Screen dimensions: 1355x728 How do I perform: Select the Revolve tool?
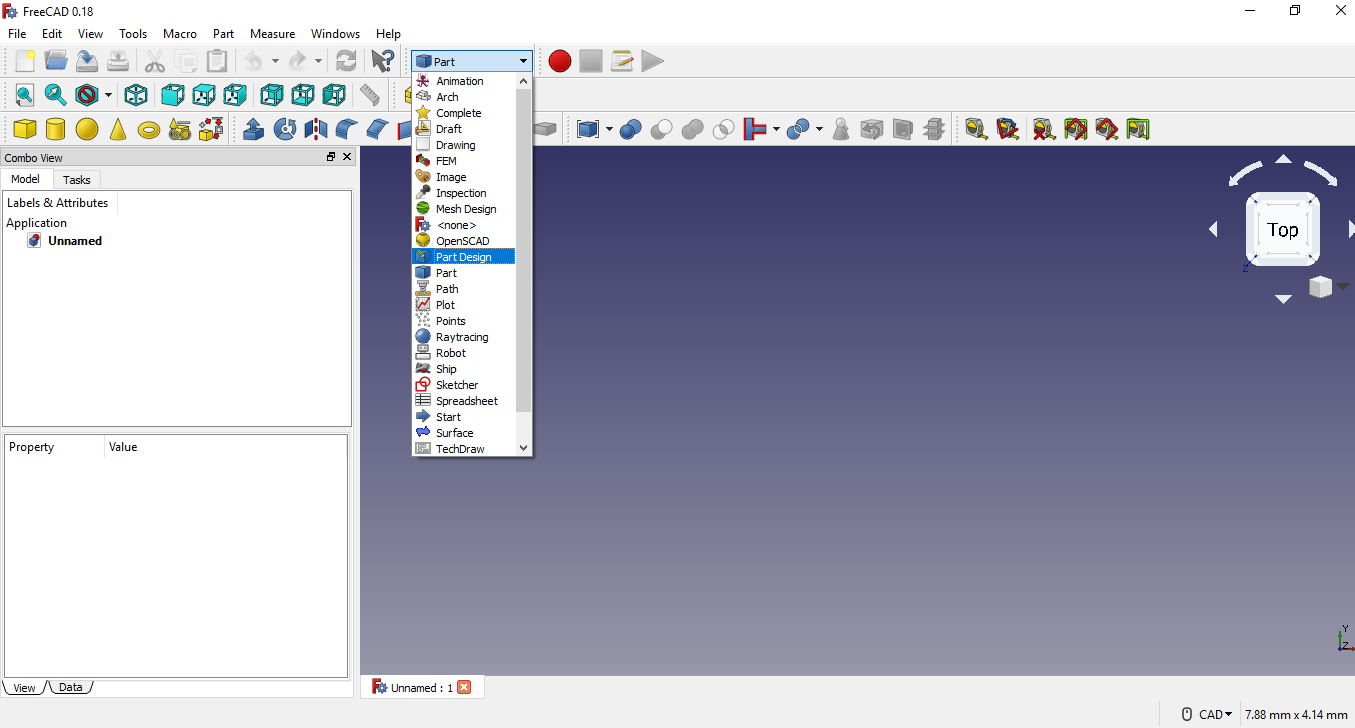(285, 129)
